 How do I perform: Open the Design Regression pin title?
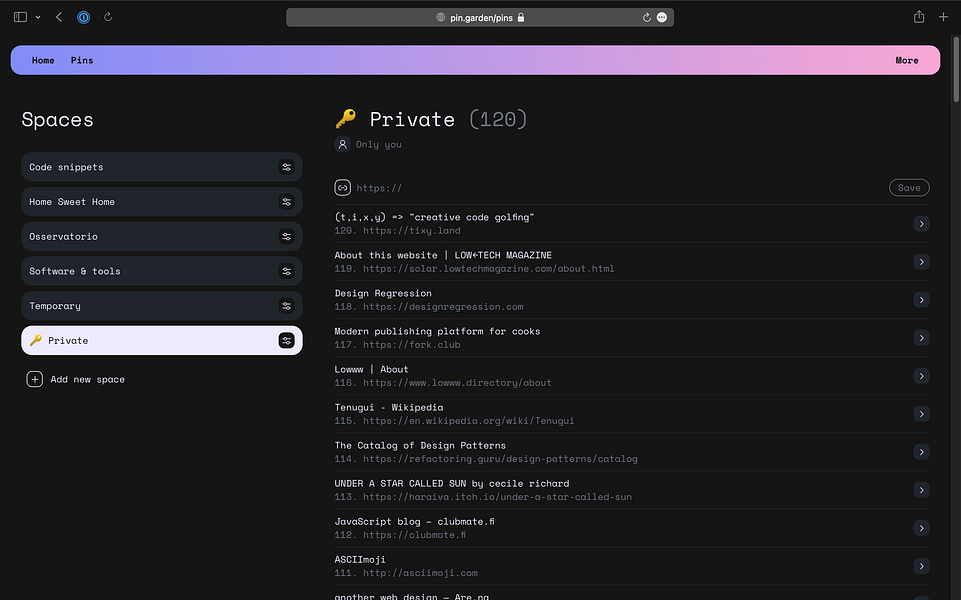tap(383, 293)
